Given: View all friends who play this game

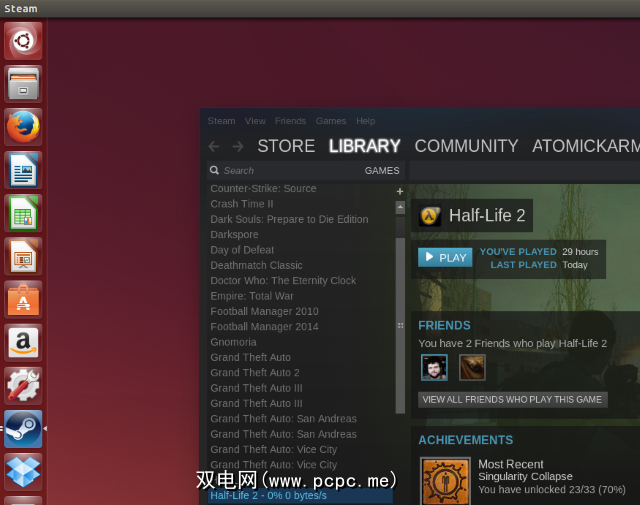Looking at the screenshot, I should (512, 400).
